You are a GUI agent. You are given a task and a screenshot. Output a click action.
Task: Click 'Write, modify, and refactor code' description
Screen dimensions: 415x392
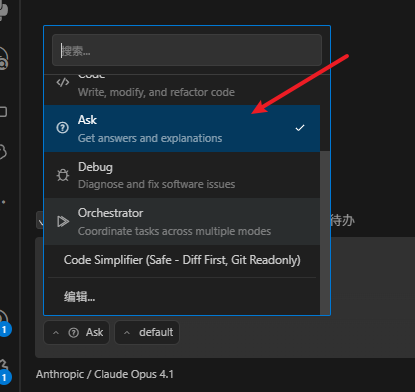pos(156,92)
